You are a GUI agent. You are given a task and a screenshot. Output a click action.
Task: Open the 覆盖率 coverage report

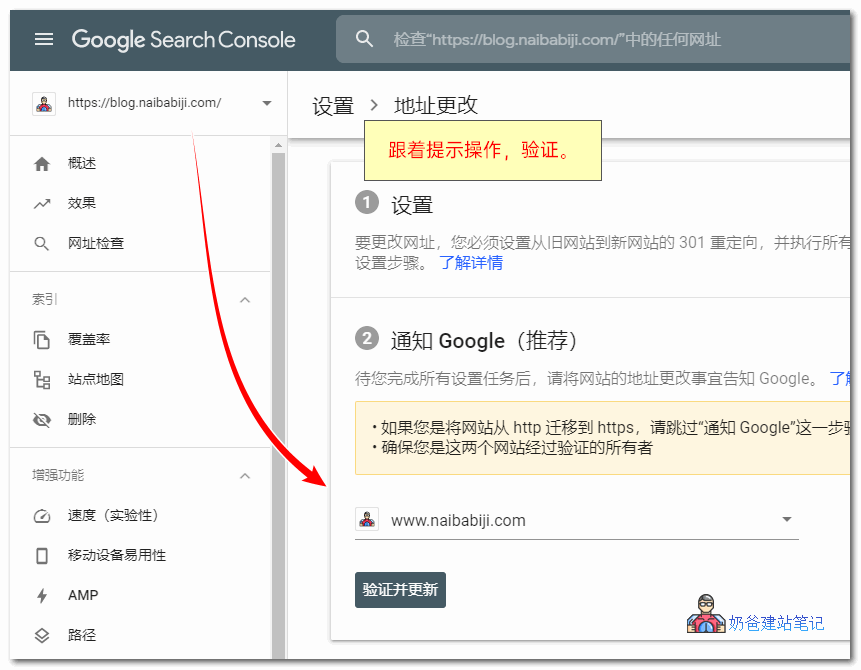pos(40,339)
